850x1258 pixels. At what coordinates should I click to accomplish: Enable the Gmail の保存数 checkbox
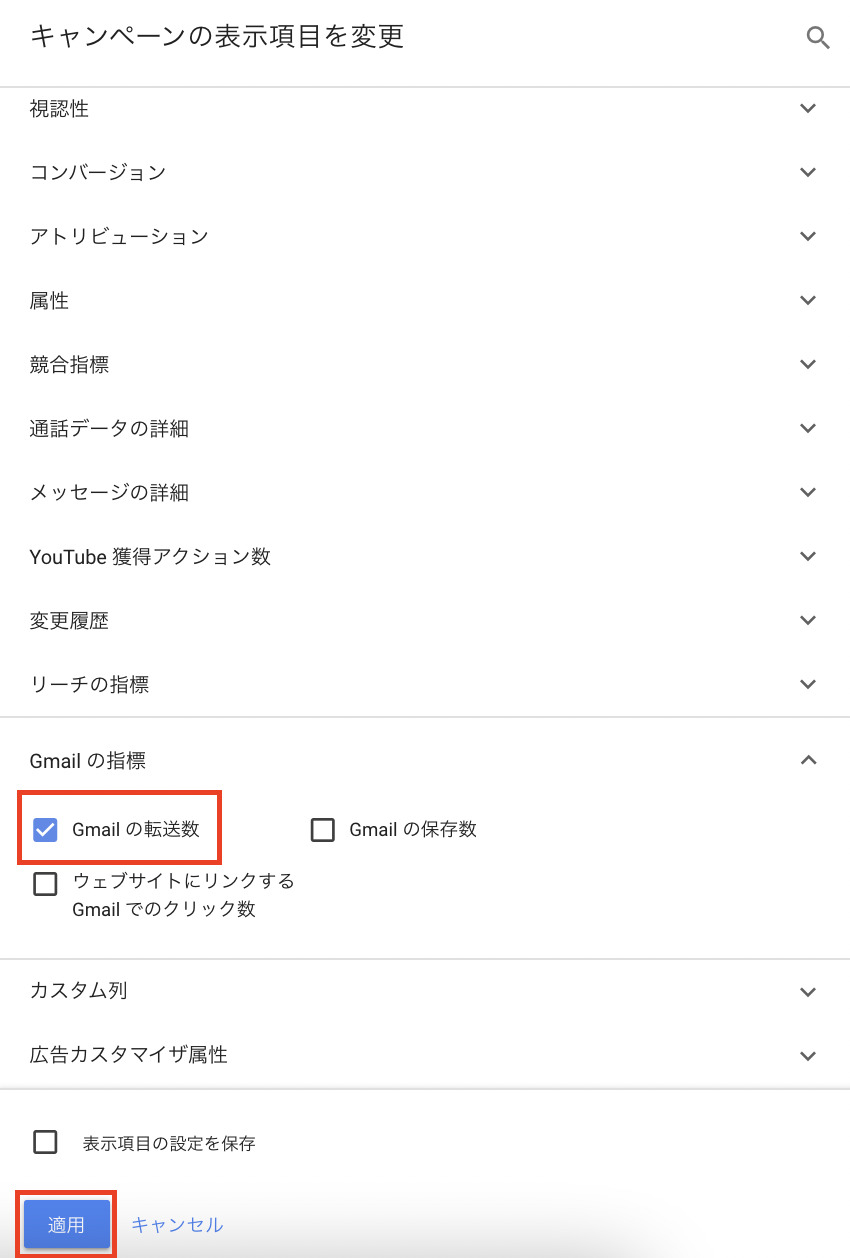(322, 830)
